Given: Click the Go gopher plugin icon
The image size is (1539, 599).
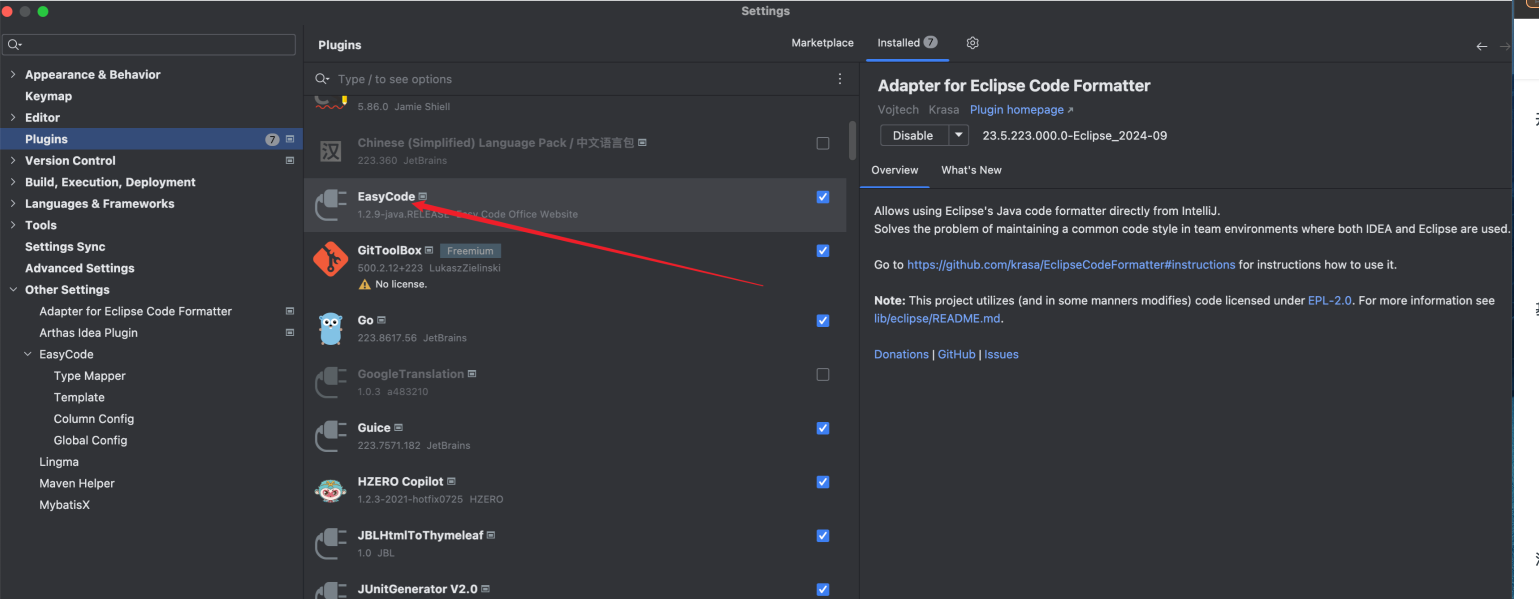Looking at the screenshot, I should pyautogui.click(x=331, y=329).
